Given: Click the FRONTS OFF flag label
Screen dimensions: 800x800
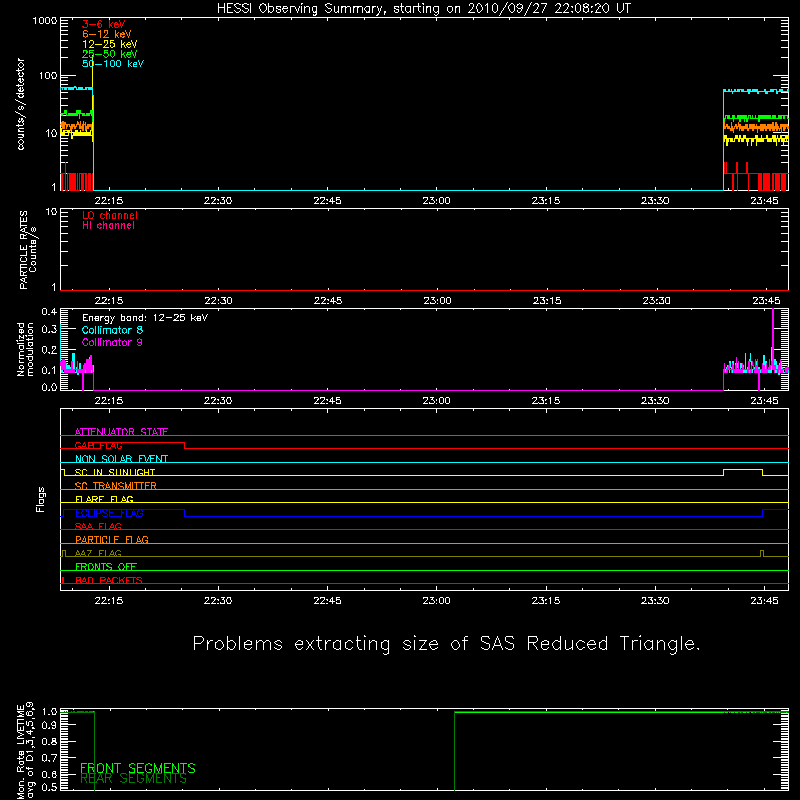Looking at the screenshot, I should click(106, 567).
